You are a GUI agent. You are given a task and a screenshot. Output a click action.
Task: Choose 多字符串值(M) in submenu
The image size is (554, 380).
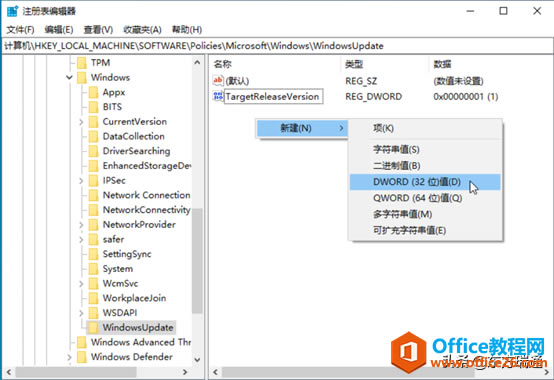click(425, 214)
